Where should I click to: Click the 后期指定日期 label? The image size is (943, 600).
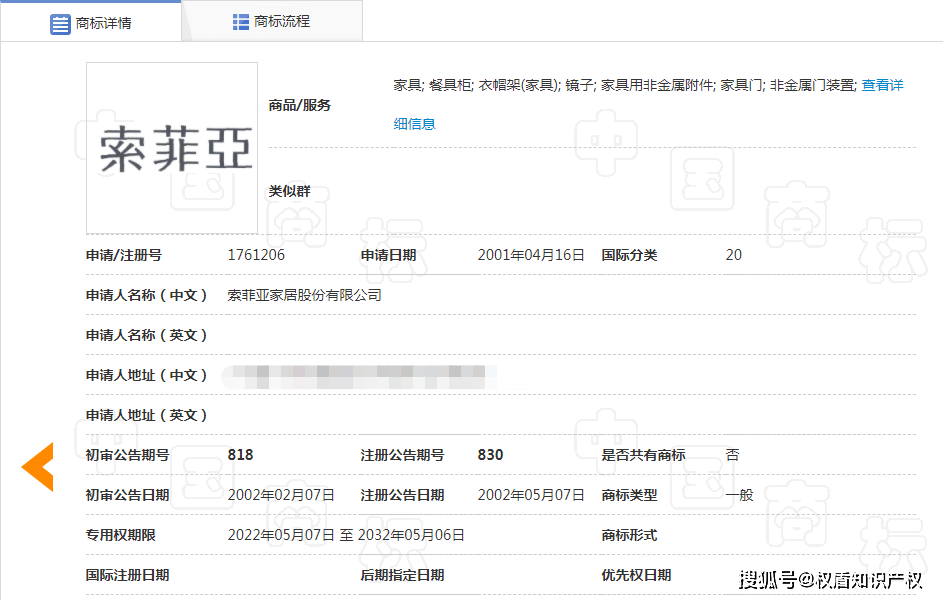[x=402, y=575]
